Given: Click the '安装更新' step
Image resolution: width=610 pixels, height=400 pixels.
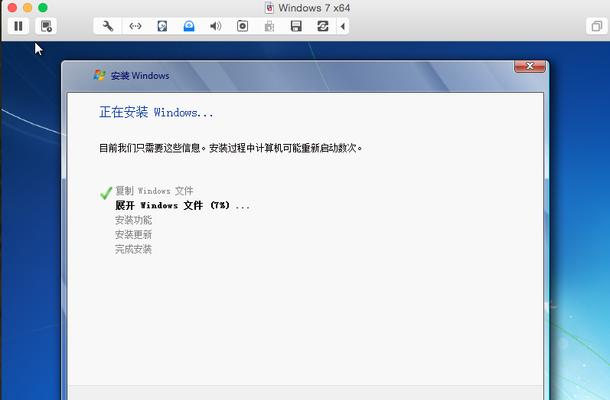Looking at the screenshot, I should 133,235.
